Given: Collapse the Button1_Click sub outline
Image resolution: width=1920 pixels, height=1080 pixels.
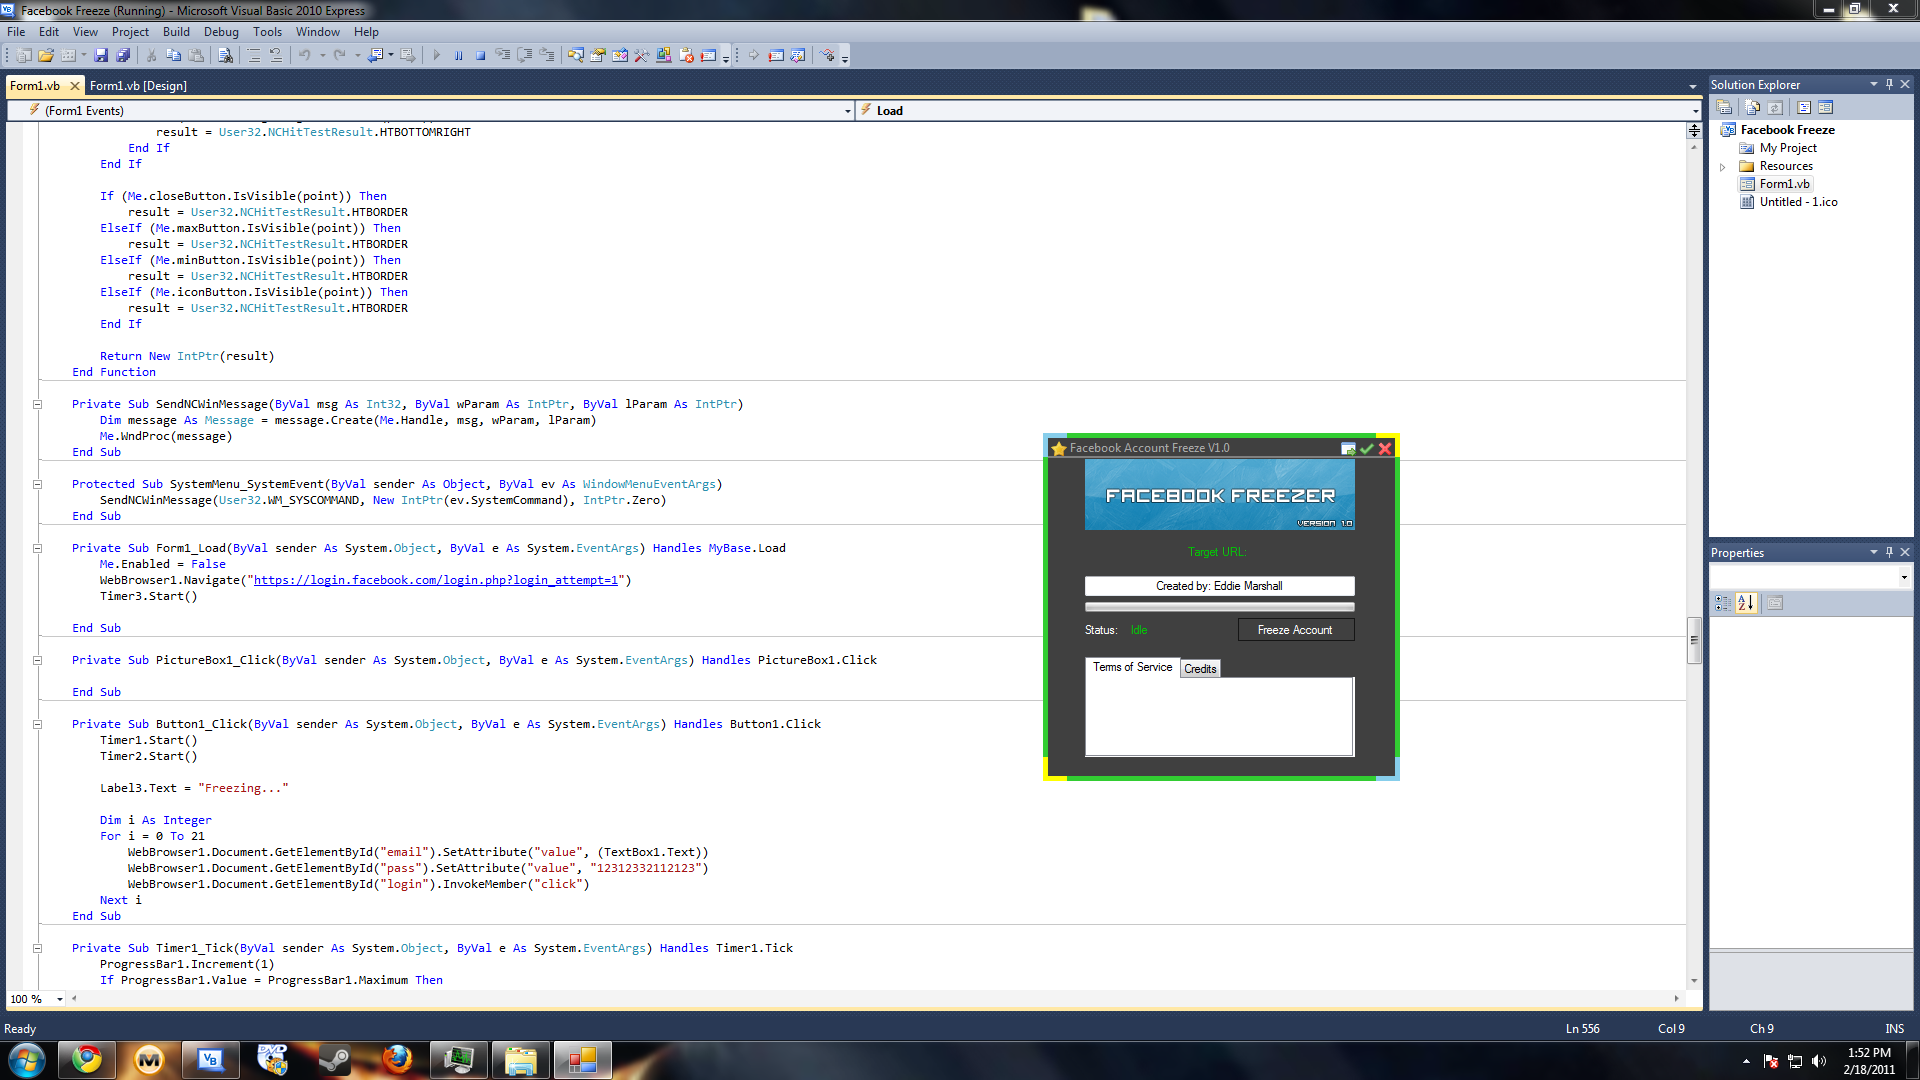Looking at the screenshot, I should [37, 725].
